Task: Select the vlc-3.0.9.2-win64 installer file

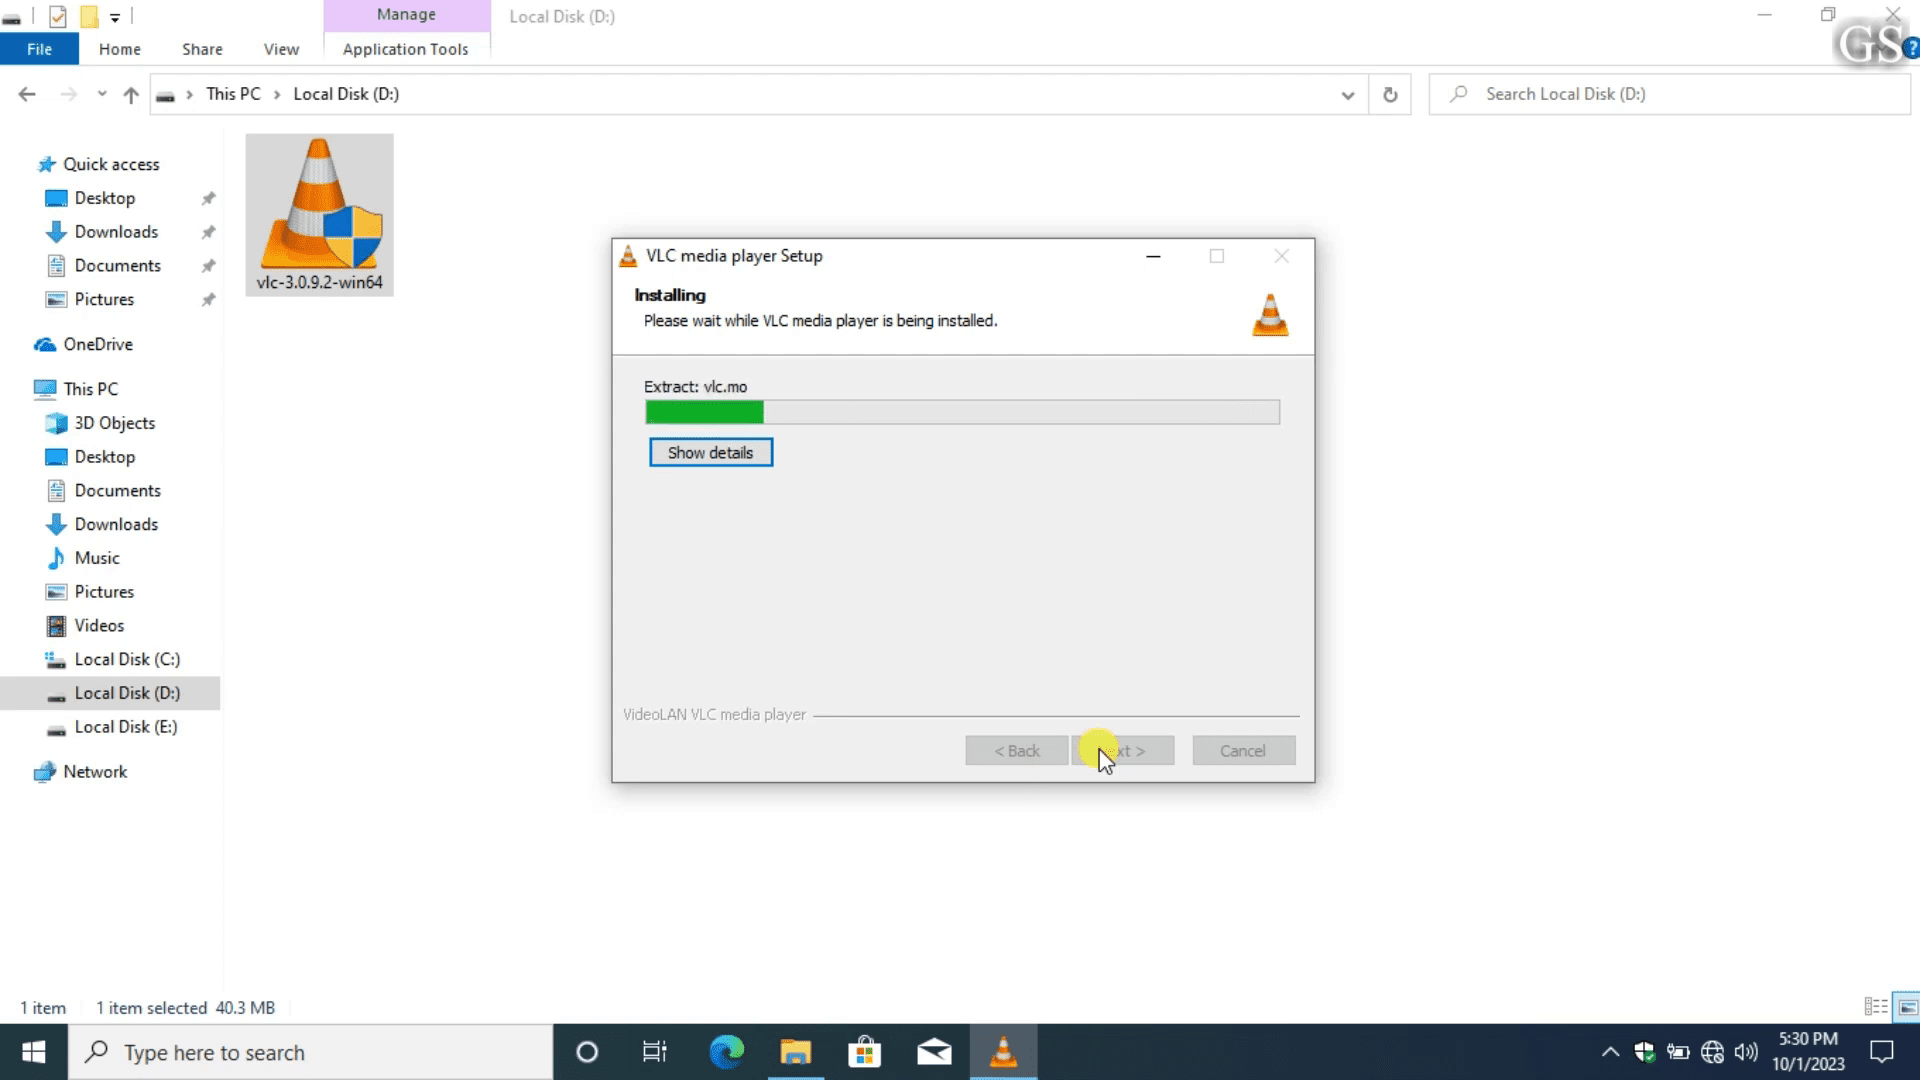Action: [x=319, y=215]
